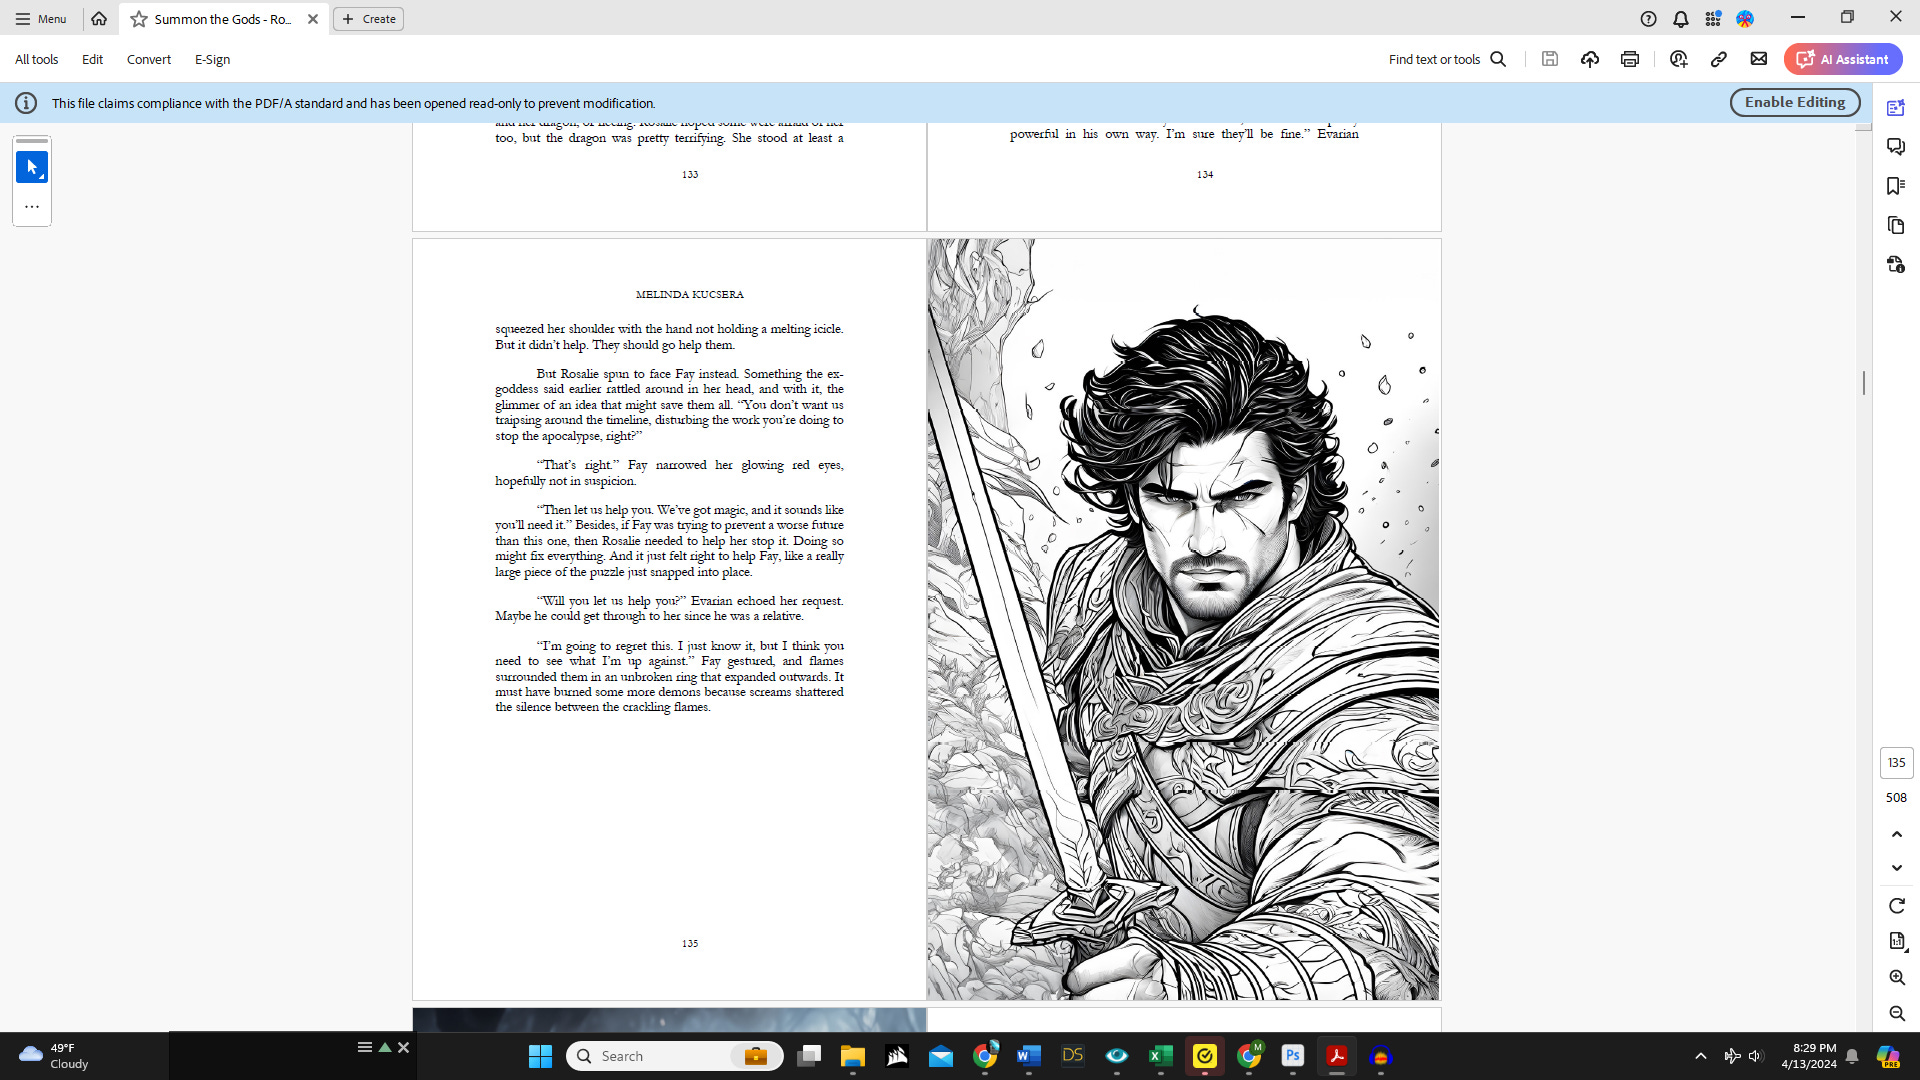Click the taskbar Search box
The height and width of the screenshot is (1080, 1920).
pos(675,1056)
